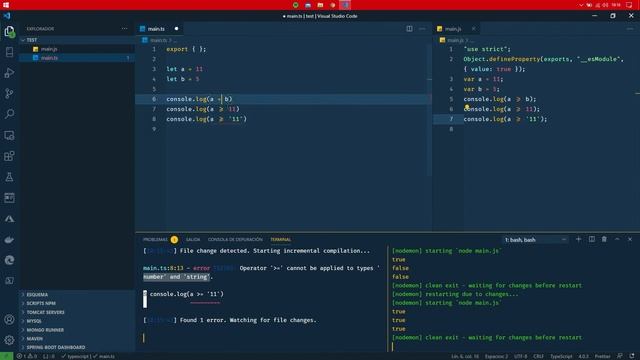Viewport: 640px width, 360px height.
Task: Open the Testing flask view
Action: [x=9, y=177]
